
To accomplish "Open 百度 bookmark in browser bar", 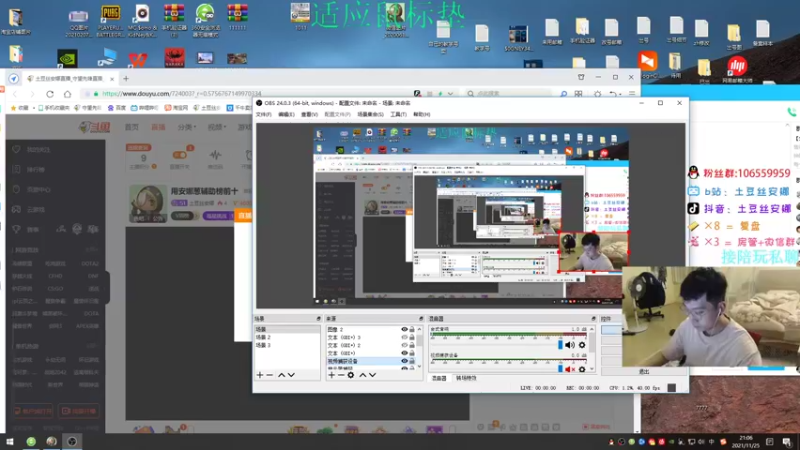I will click(117, 108).
